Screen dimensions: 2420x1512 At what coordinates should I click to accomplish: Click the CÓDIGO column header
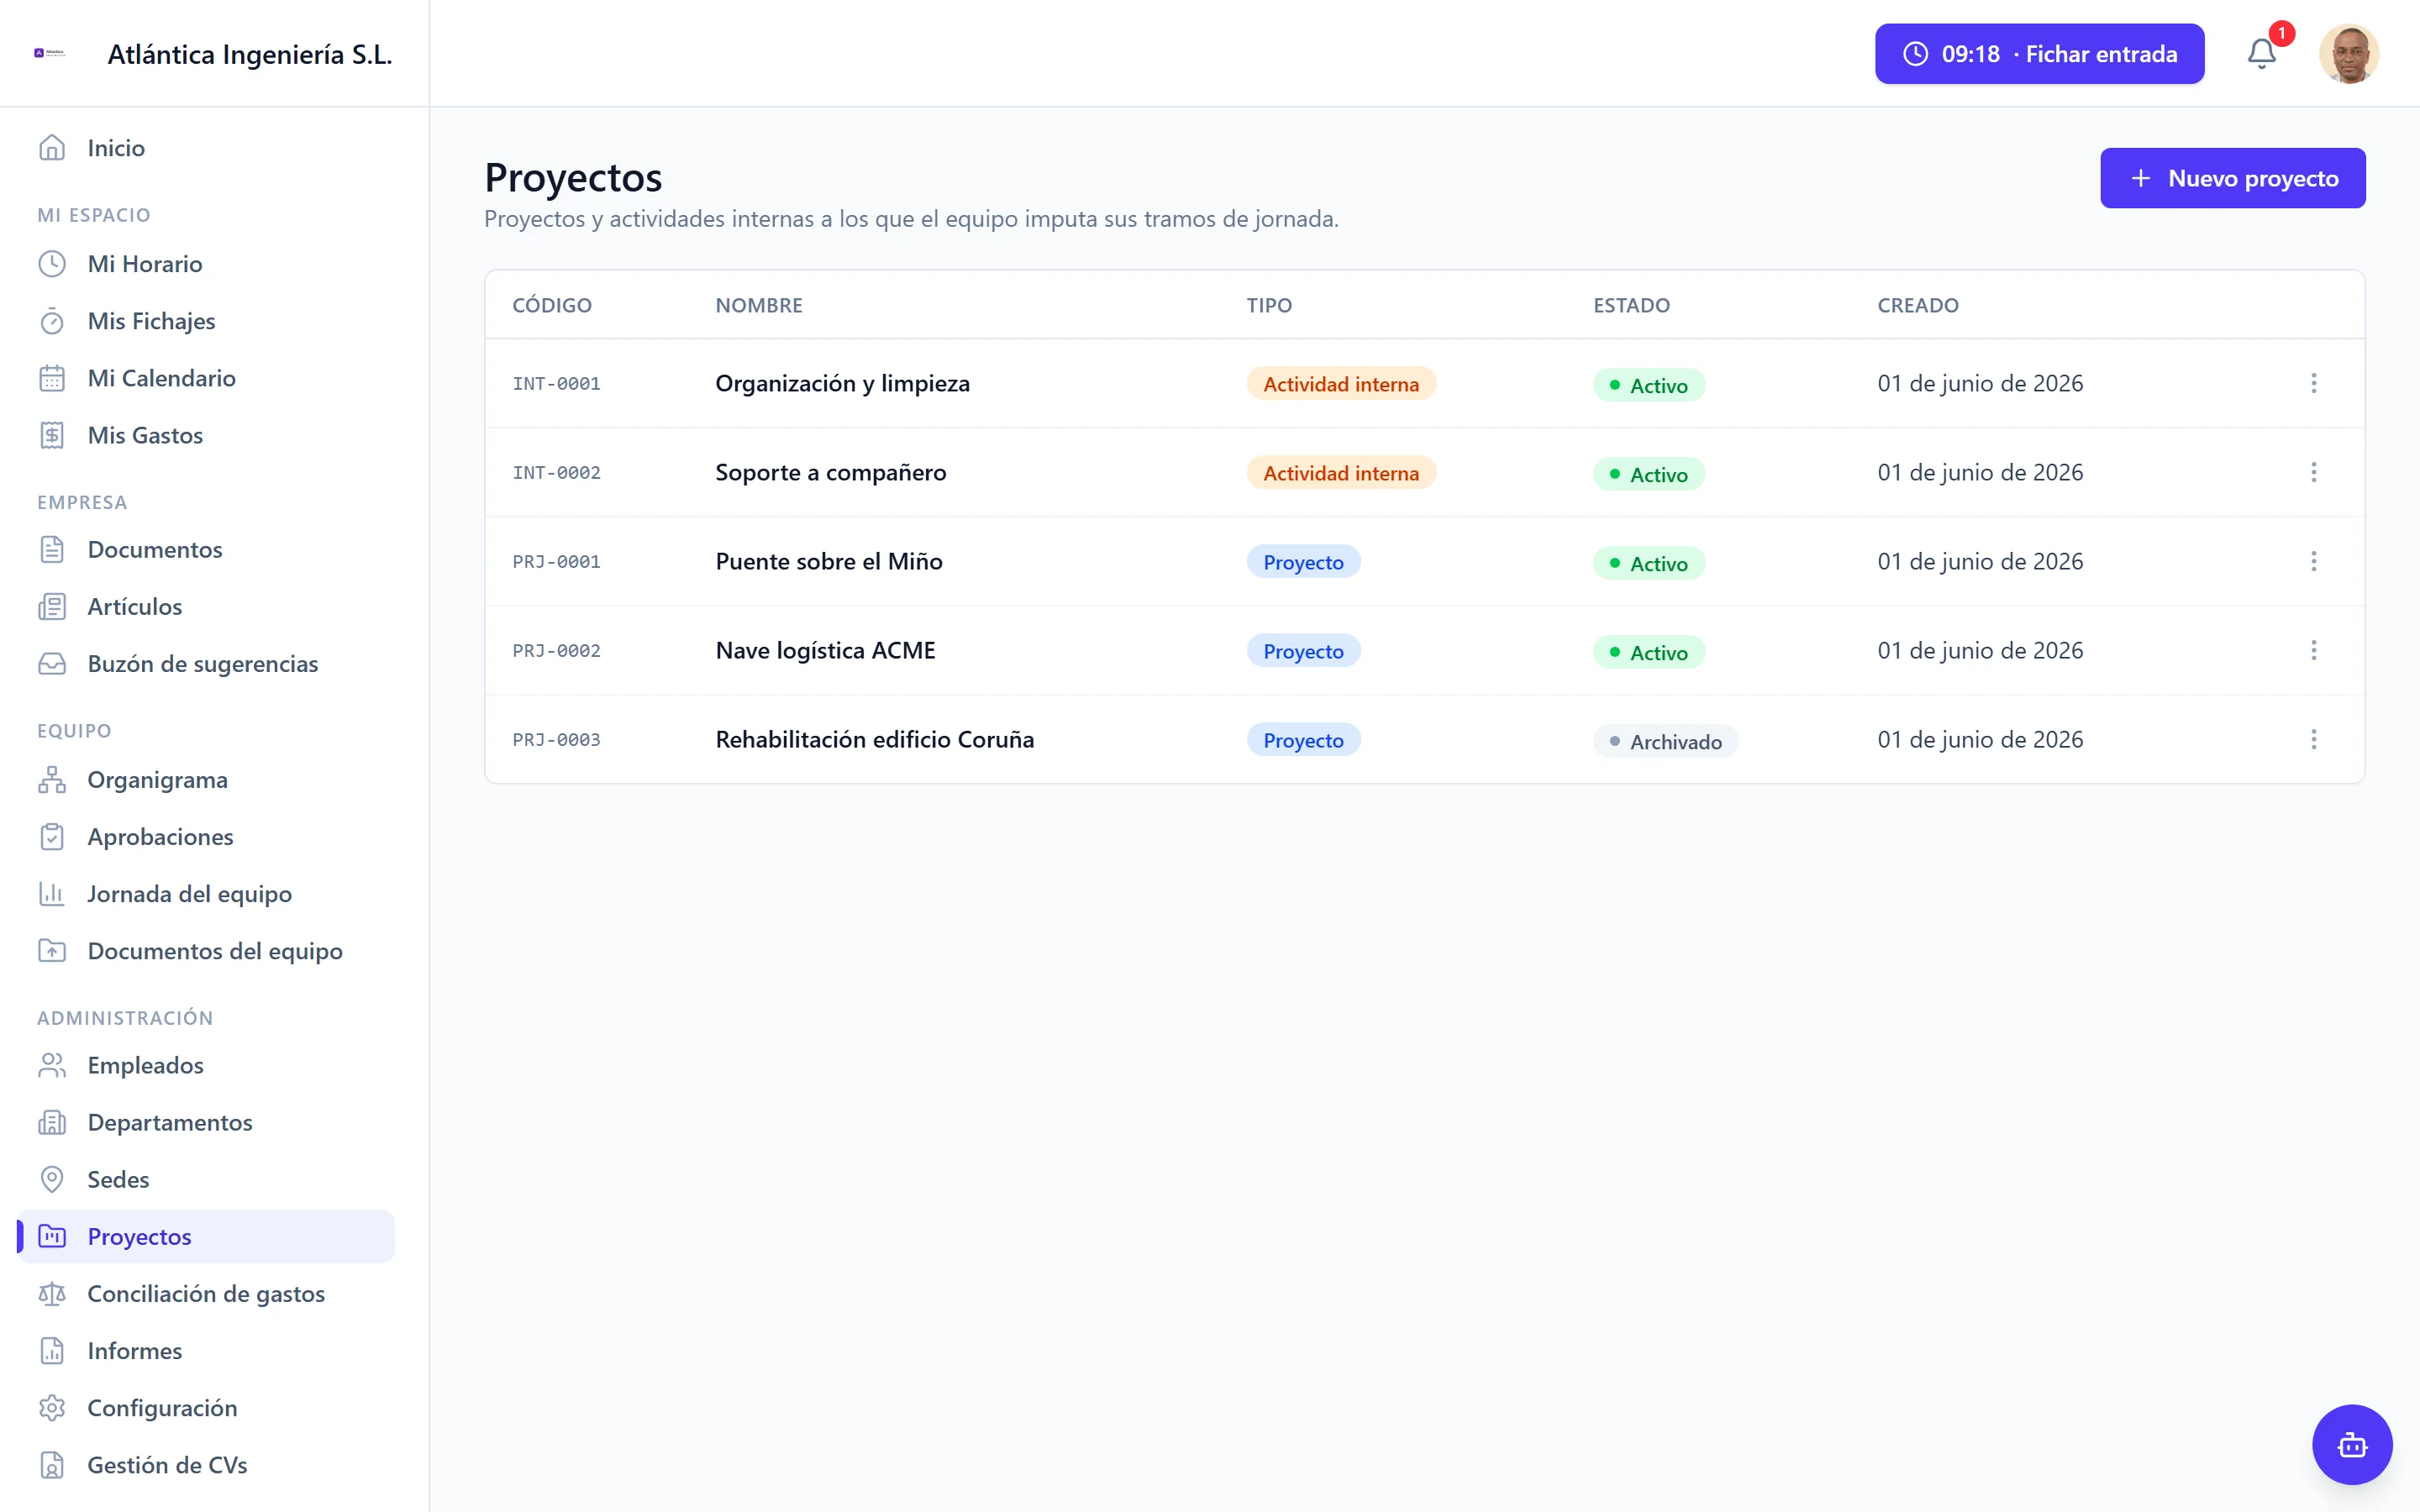pyautogui.click(x=552, y=305)
